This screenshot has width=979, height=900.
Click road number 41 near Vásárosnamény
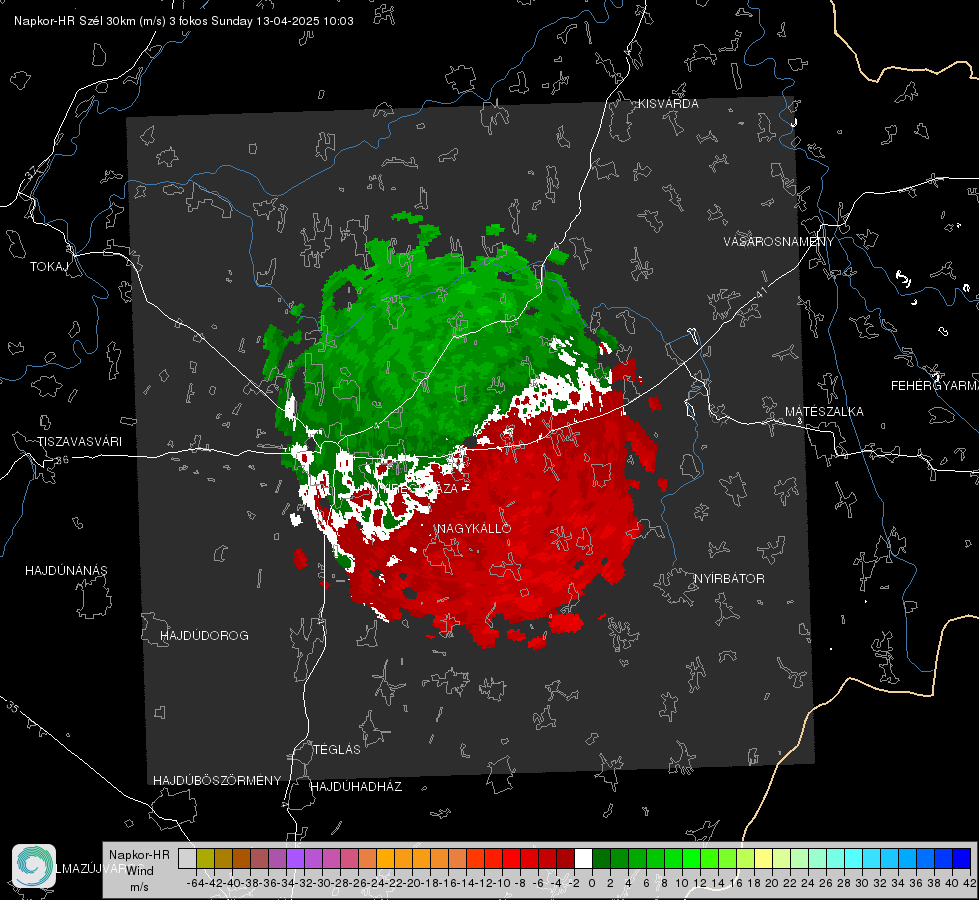(760, 292)
